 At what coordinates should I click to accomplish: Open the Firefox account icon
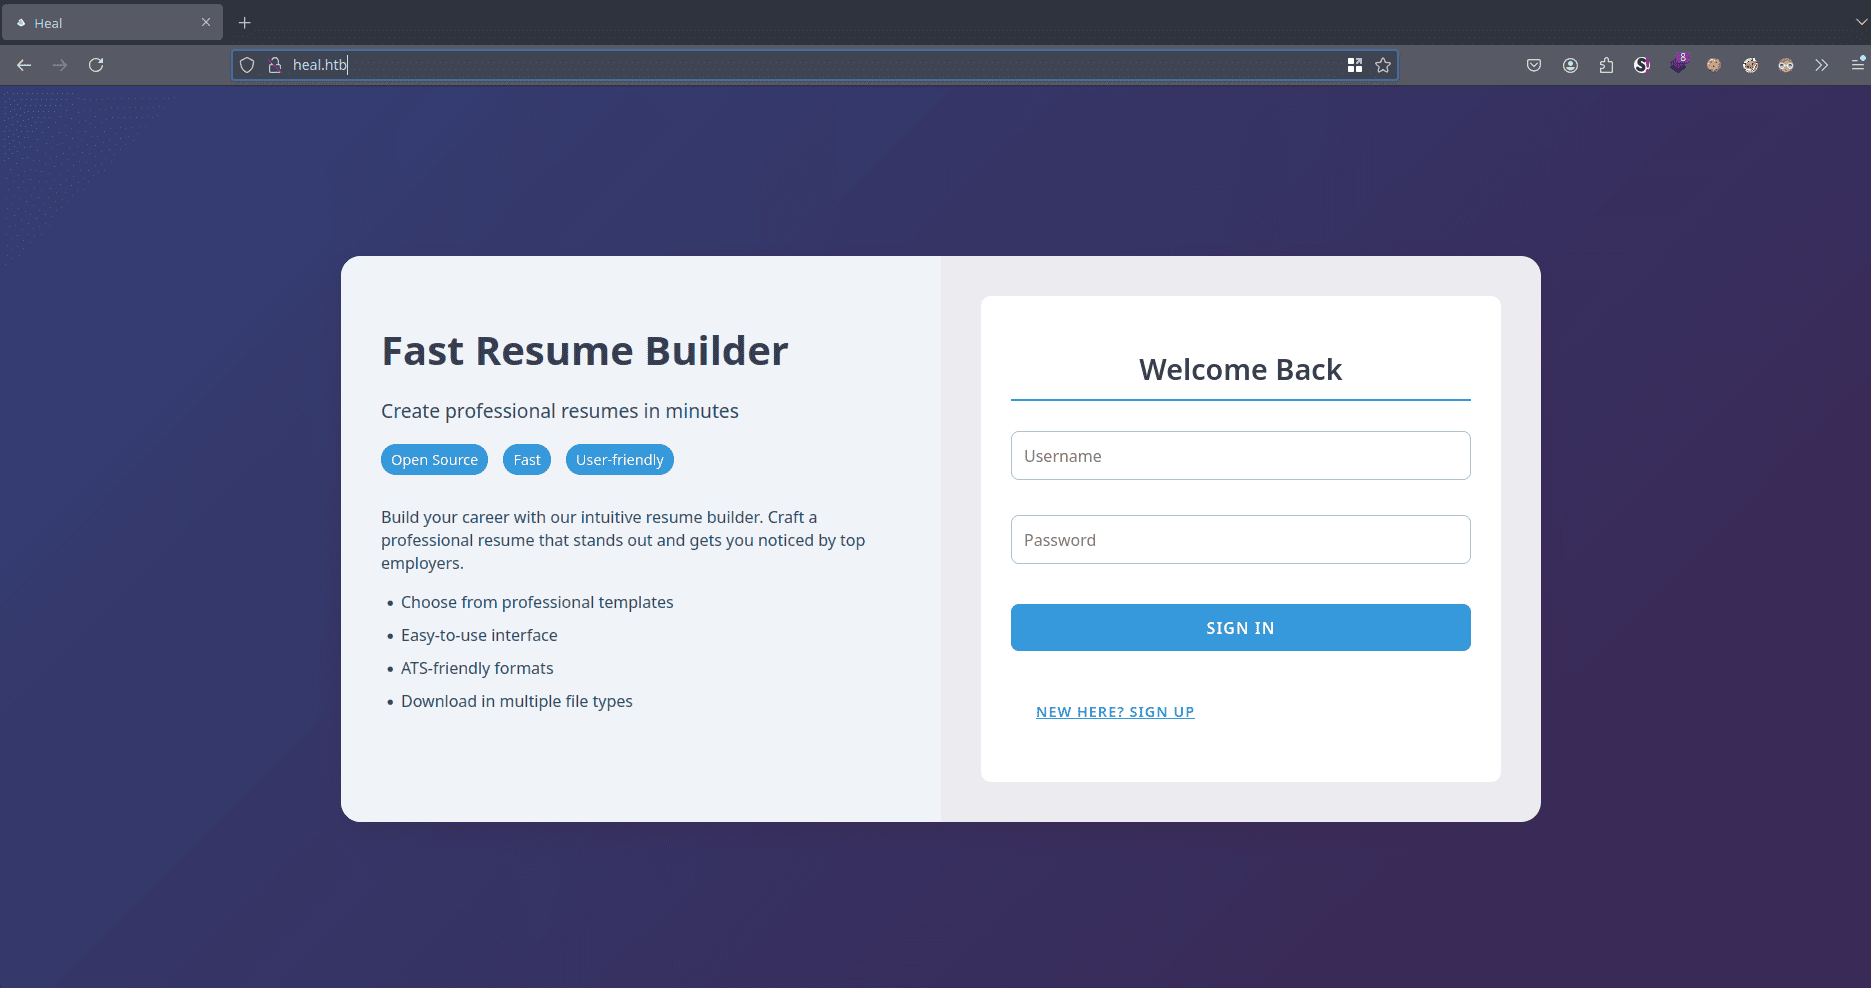point(1570,65)
